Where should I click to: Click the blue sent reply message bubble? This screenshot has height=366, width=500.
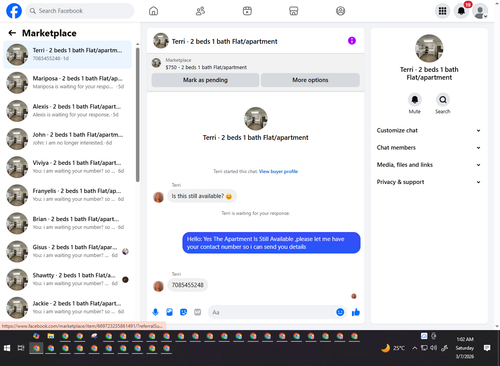[x=271, y=243]
